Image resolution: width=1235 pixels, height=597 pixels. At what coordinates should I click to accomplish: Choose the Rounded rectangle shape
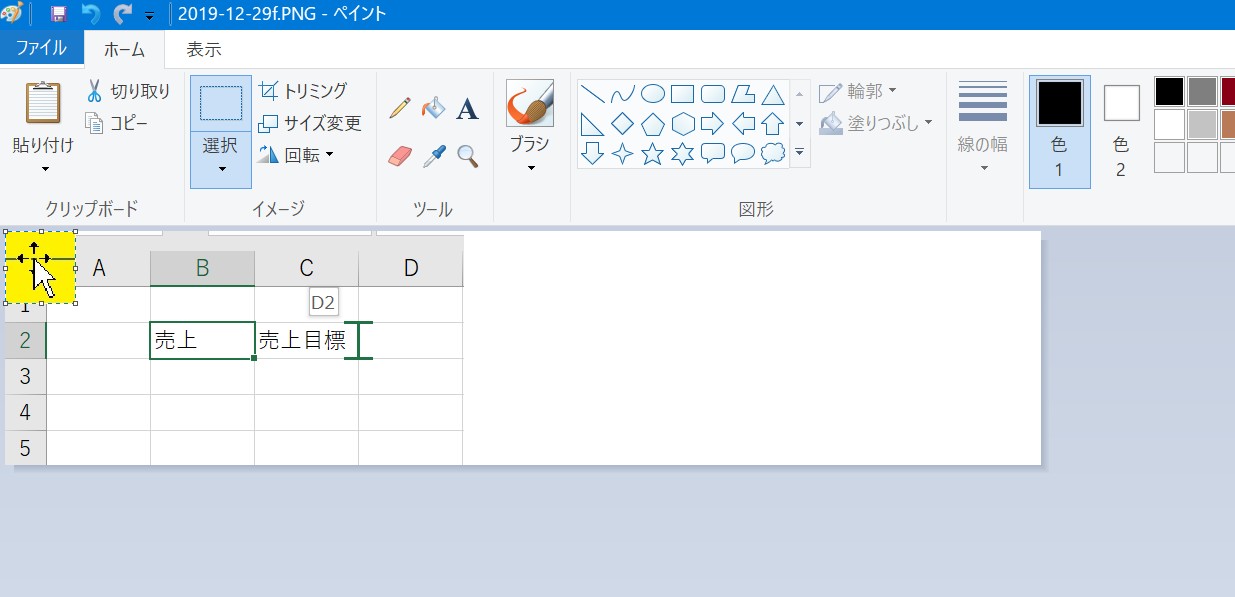pos(713,94)
